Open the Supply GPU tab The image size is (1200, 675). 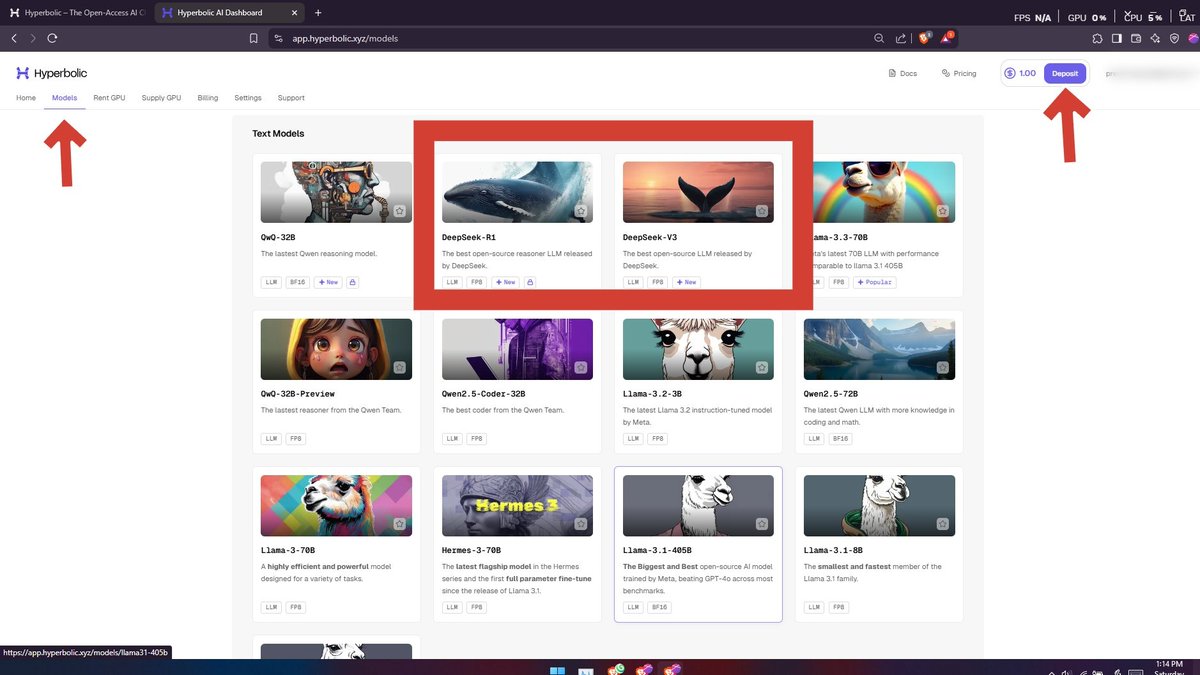pos(161,98)
